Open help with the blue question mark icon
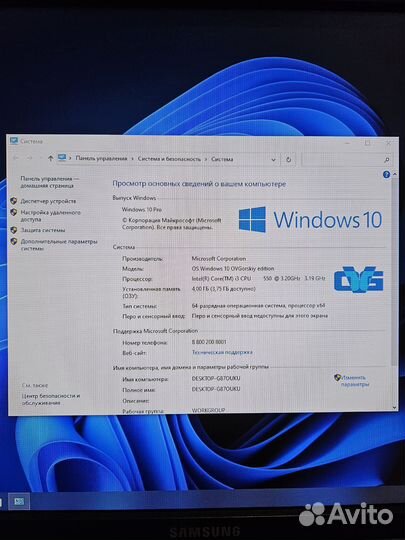 pyautogui.click(x=386, y=175)
